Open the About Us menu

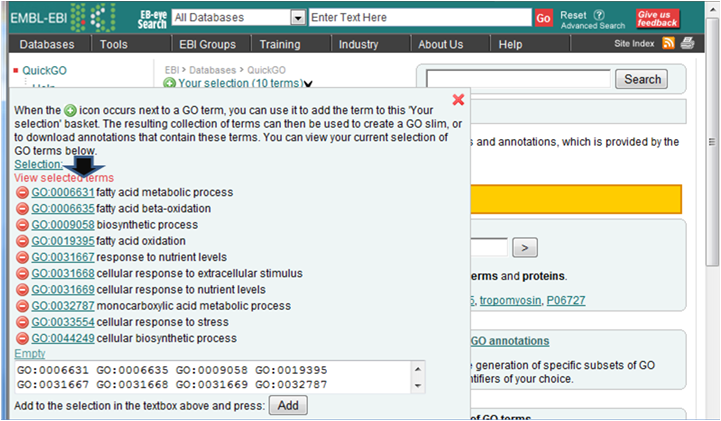[x=441, y=44]
